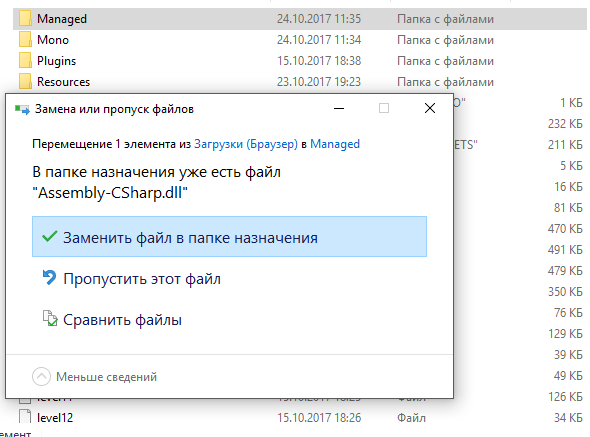Viewport: 590px width, 437px height.
Task: Click the Mono folder icon
Action: pyautogui.click(x=25, y=40)
